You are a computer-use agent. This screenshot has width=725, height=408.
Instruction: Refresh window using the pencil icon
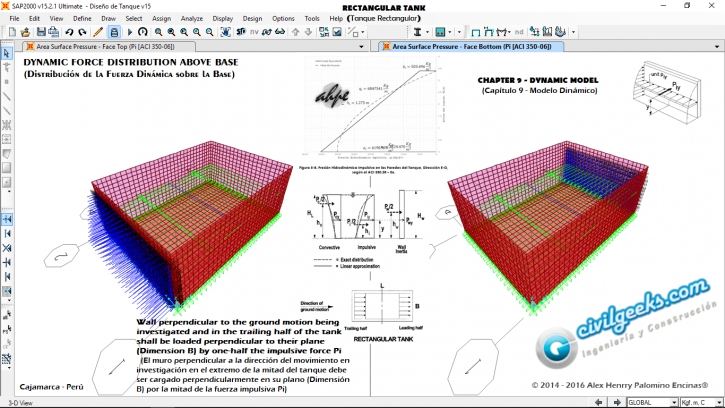coord(98,32)
